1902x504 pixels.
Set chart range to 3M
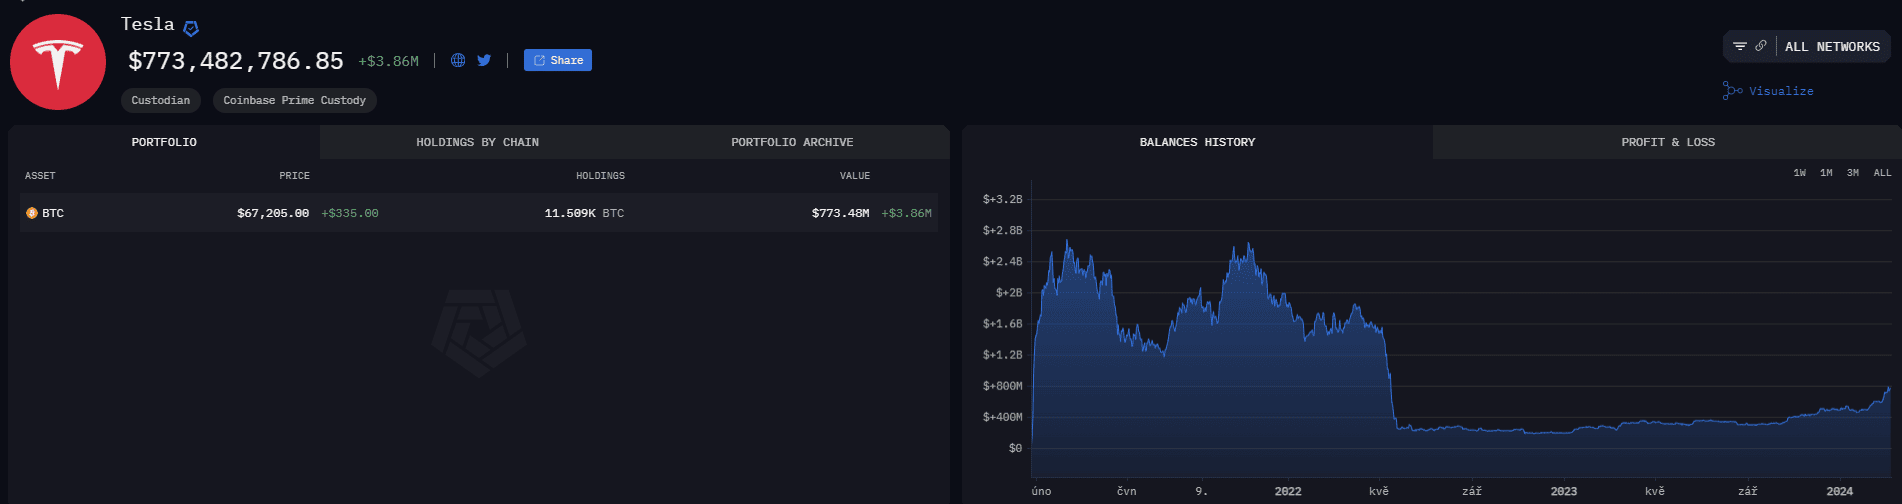[1853, 173]
